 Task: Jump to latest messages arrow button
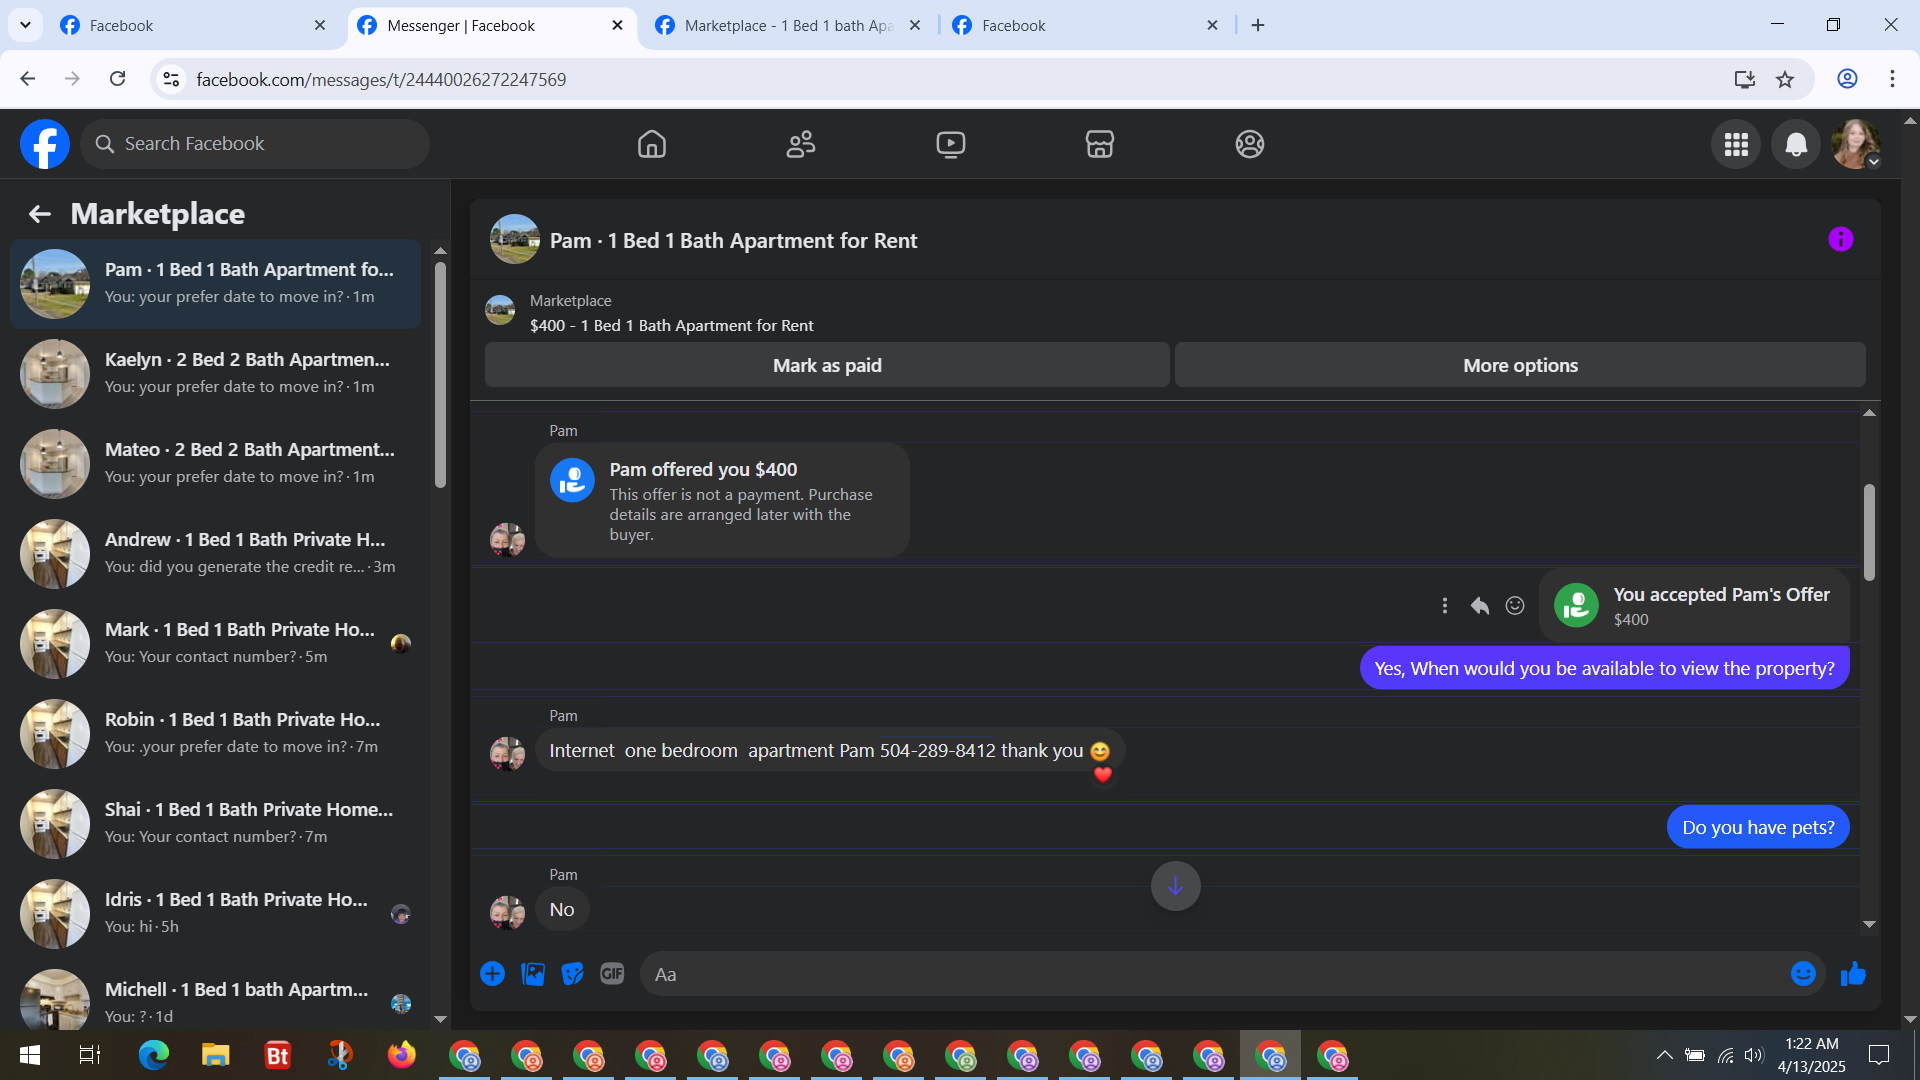[x=1175, y=886]
